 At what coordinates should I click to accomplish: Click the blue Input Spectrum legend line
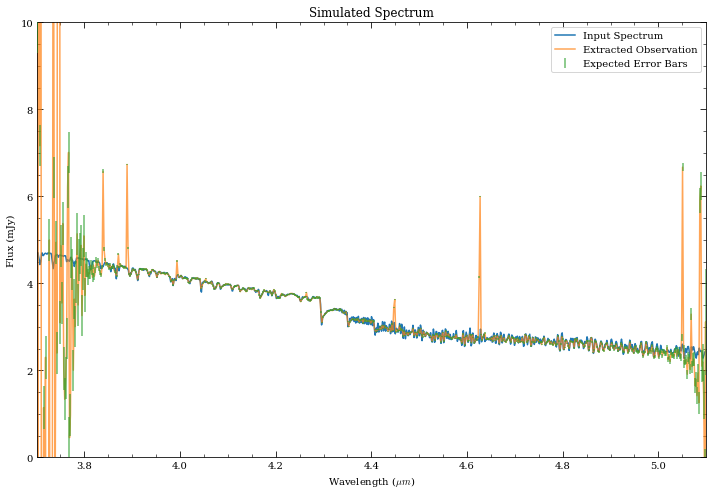(565, 35)
